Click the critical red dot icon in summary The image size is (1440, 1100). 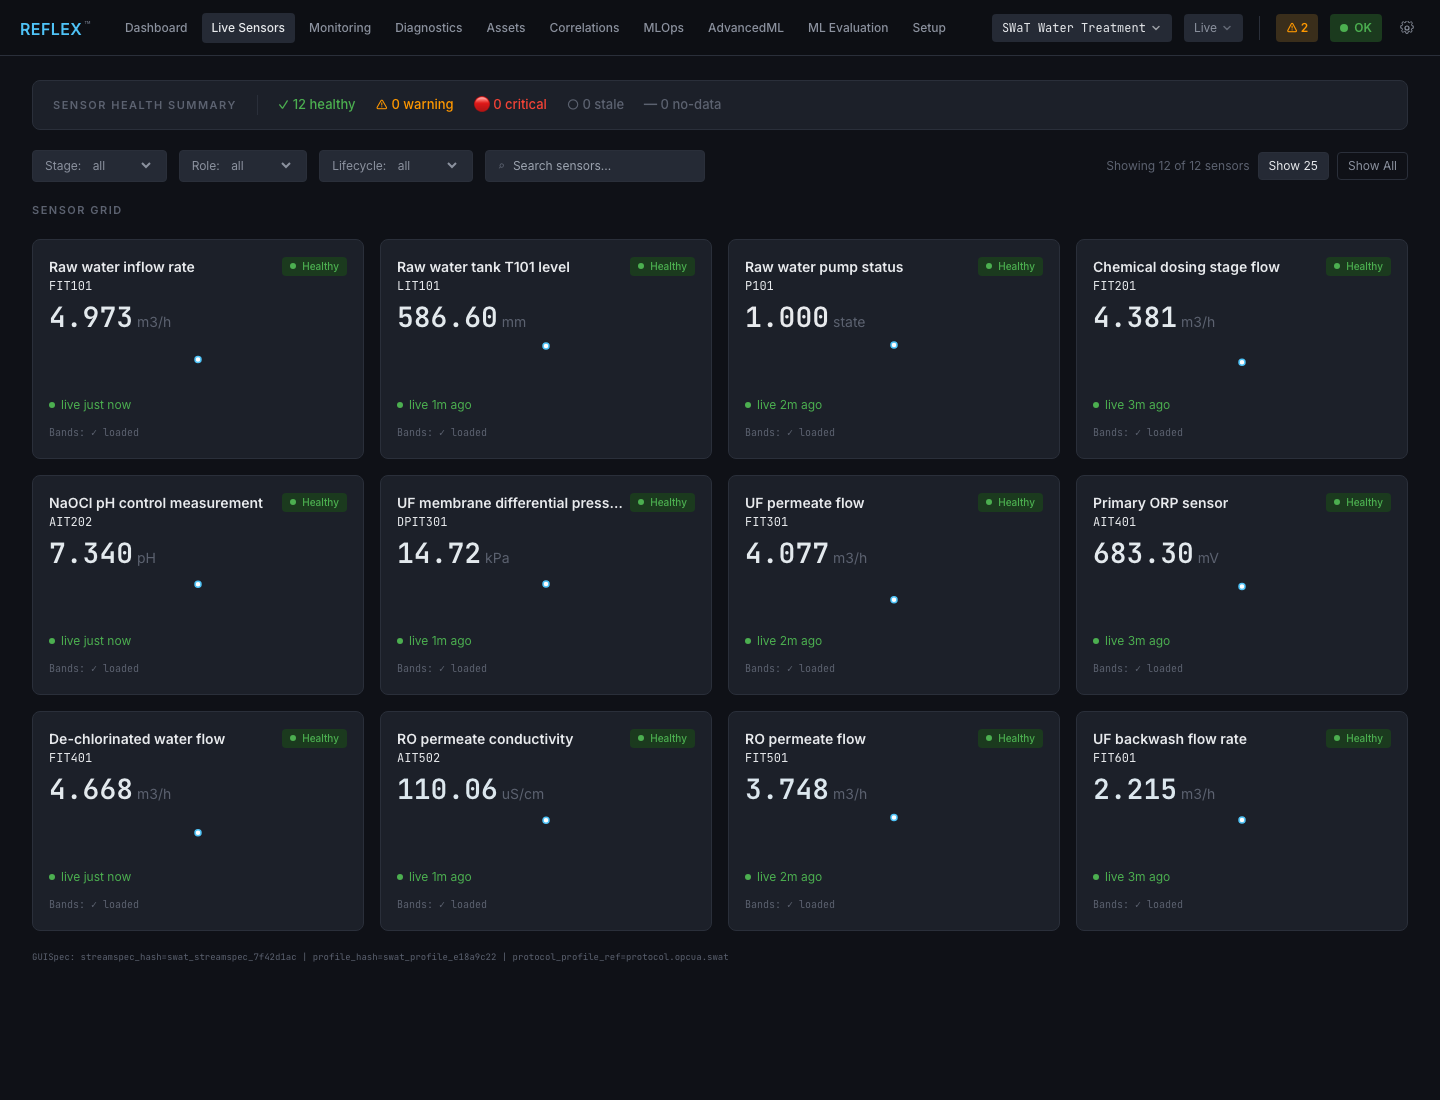(x=482, y=104)
